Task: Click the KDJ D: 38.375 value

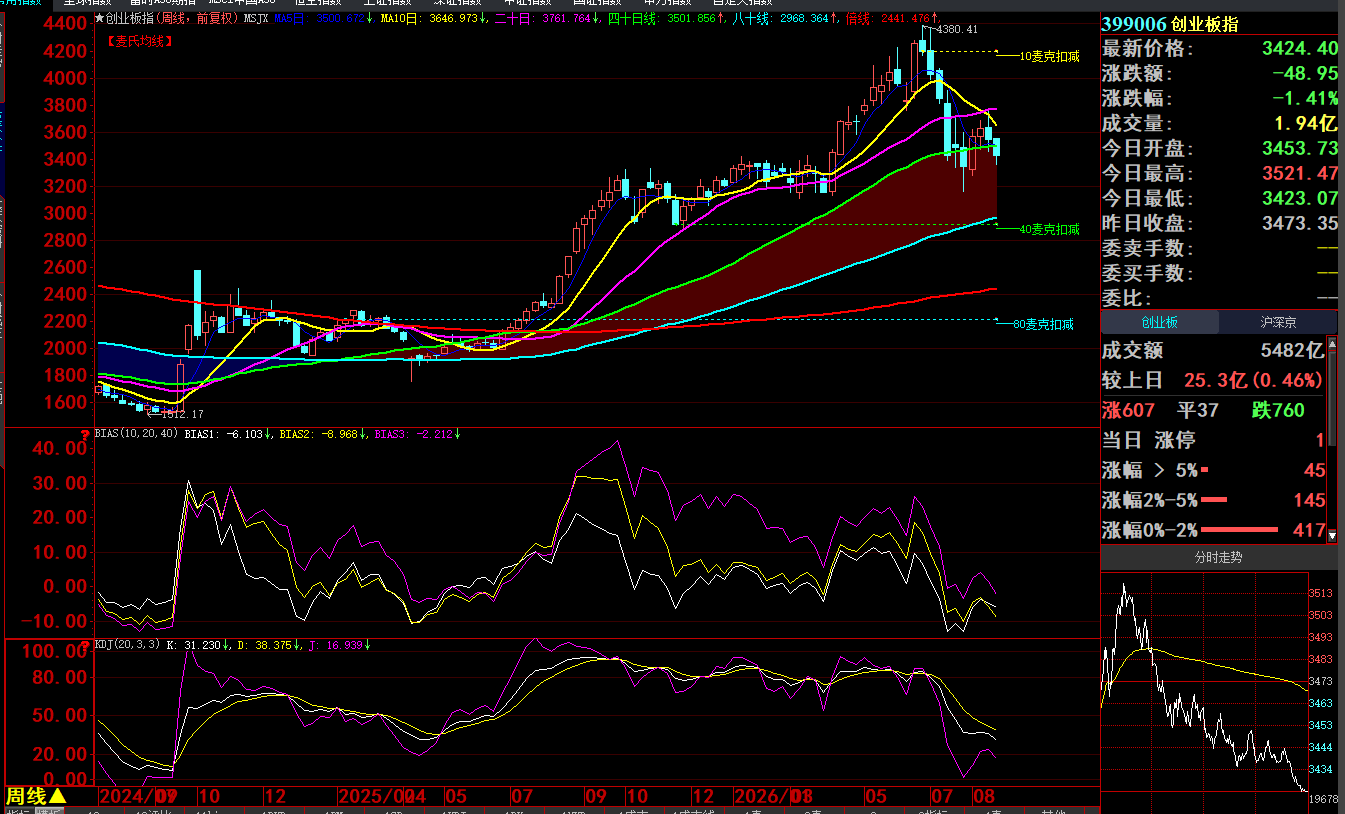Action: pos(270,645)
